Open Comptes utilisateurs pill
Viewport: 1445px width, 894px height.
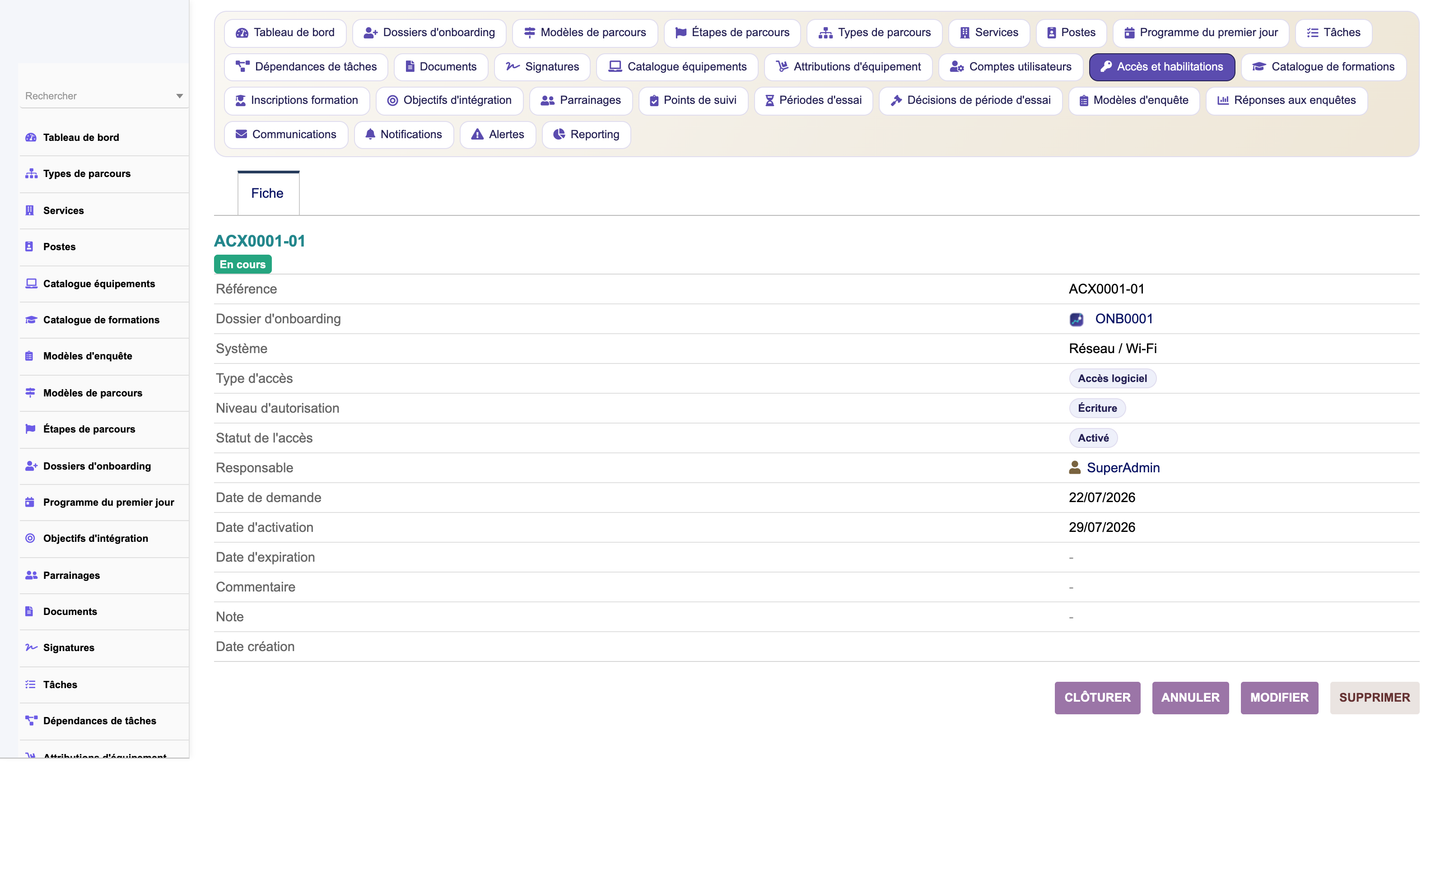pos(1010,67)
